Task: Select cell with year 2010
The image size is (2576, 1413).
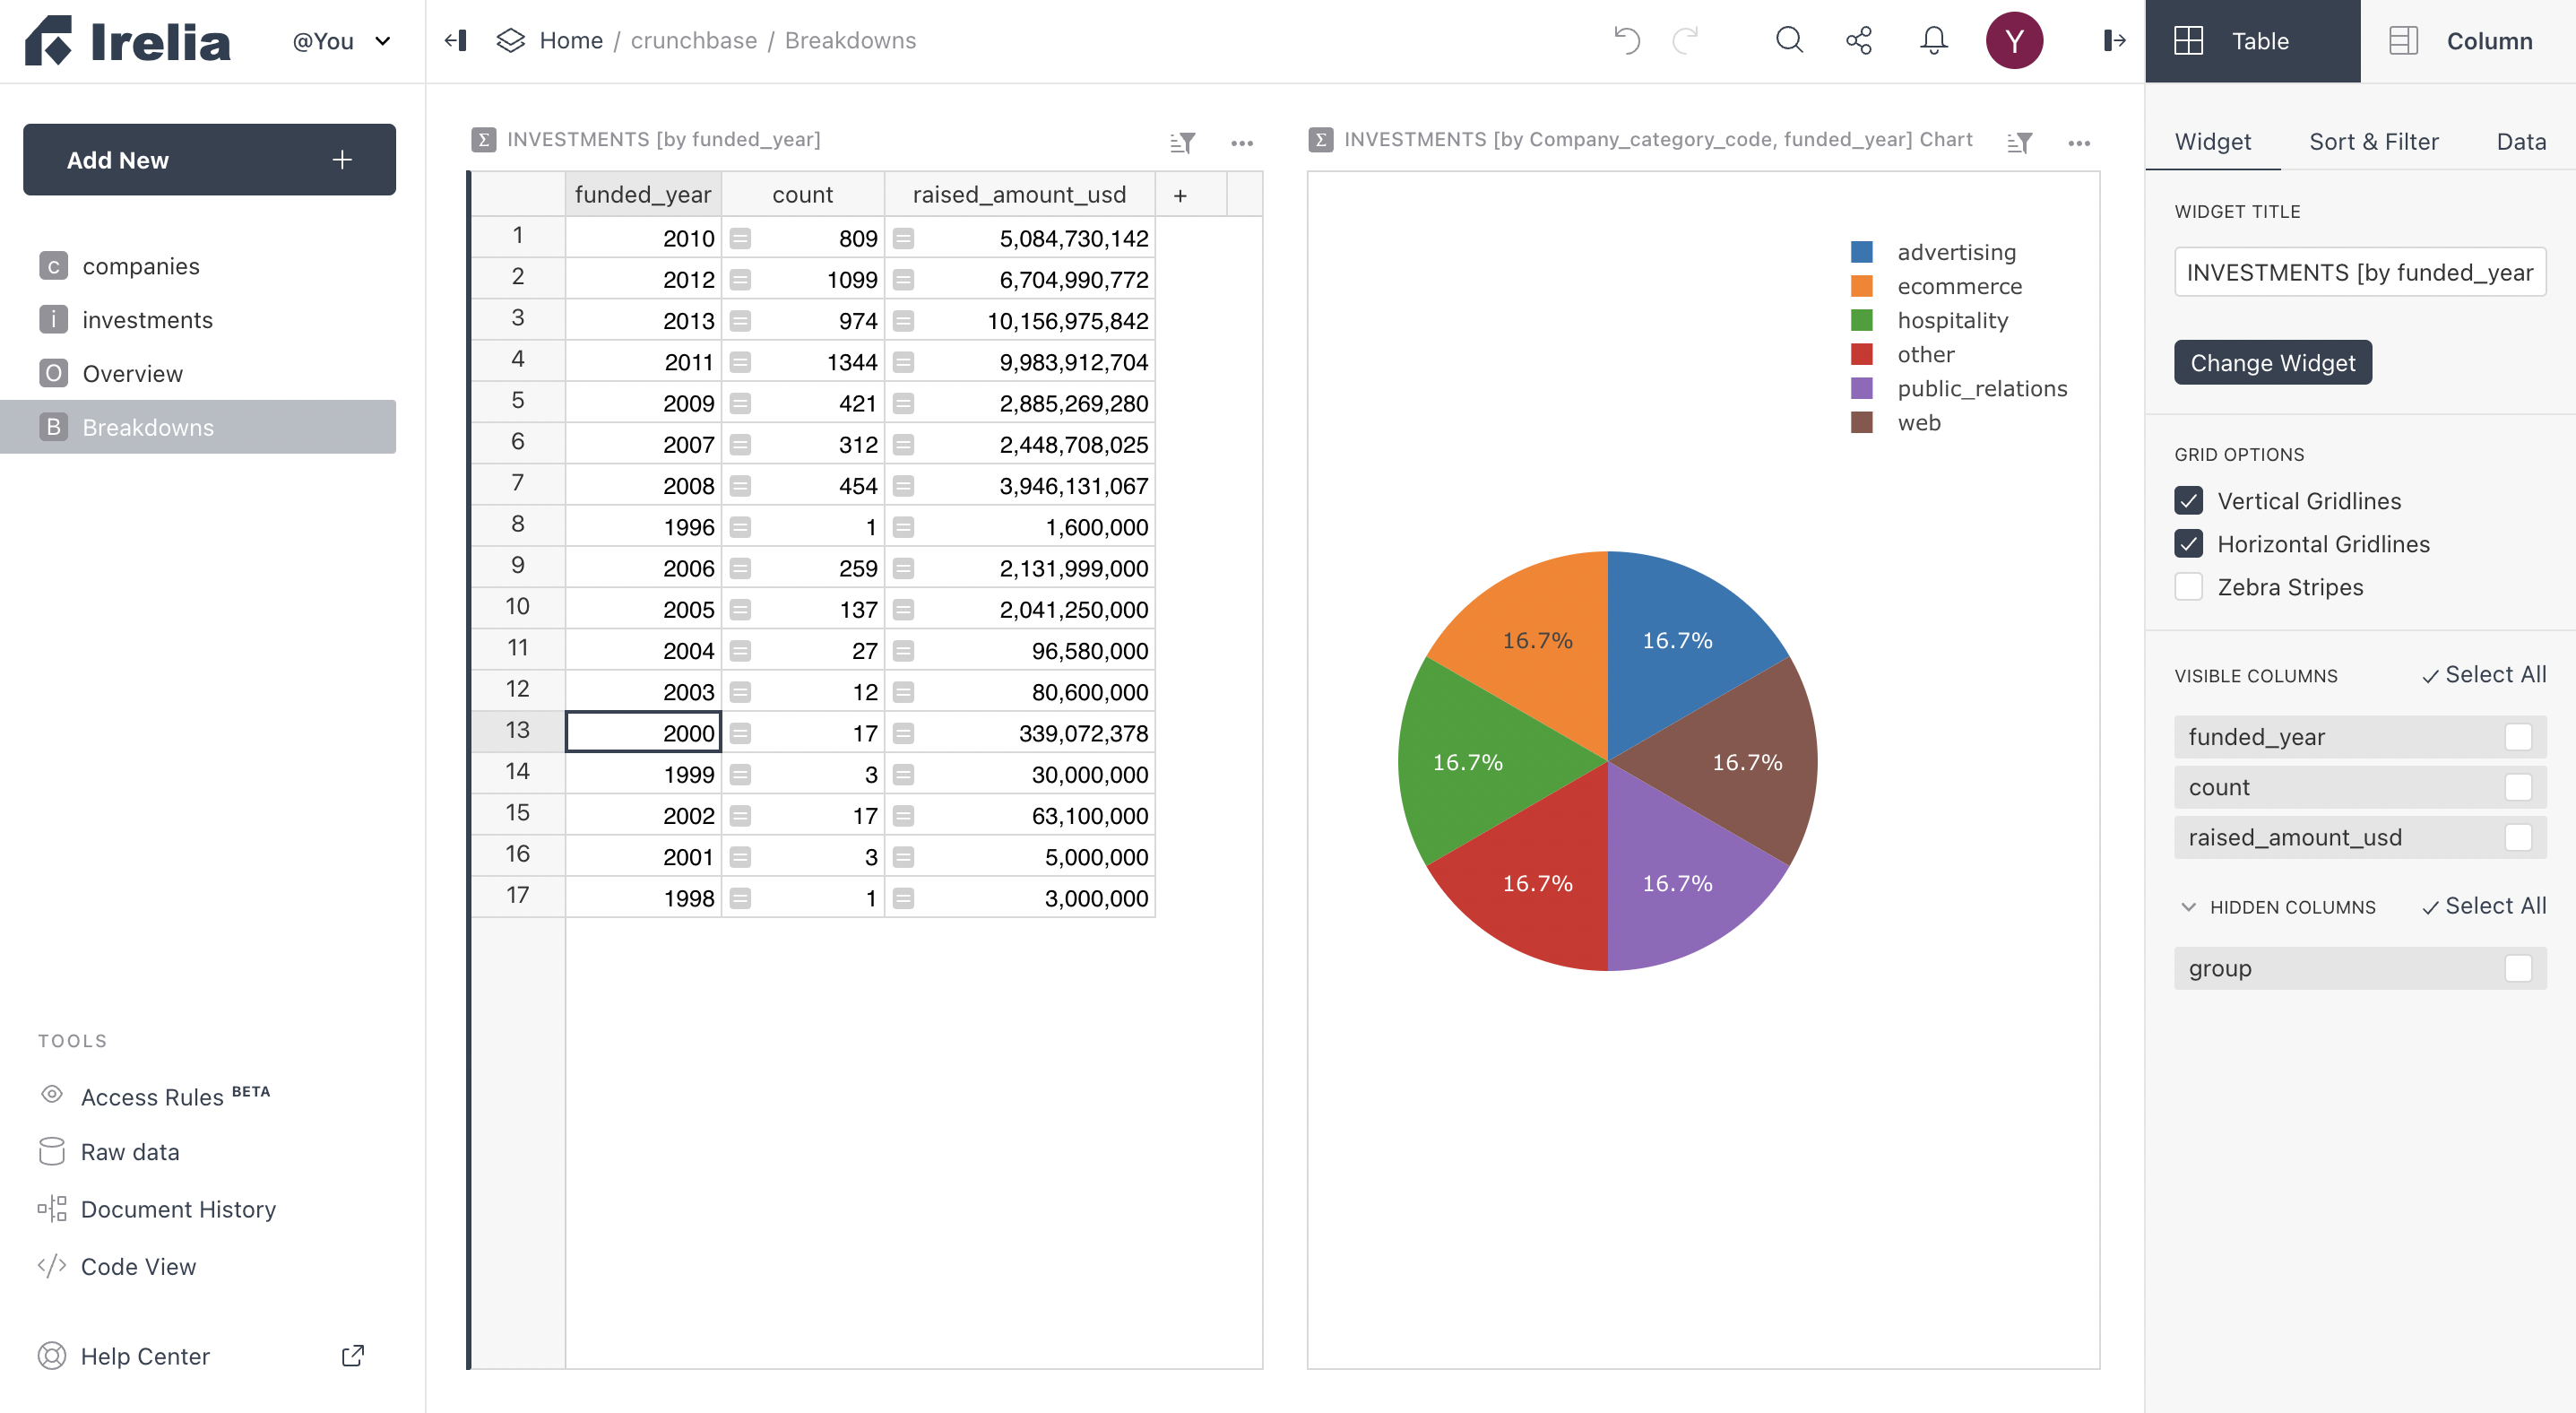Action: coord(643,238)
